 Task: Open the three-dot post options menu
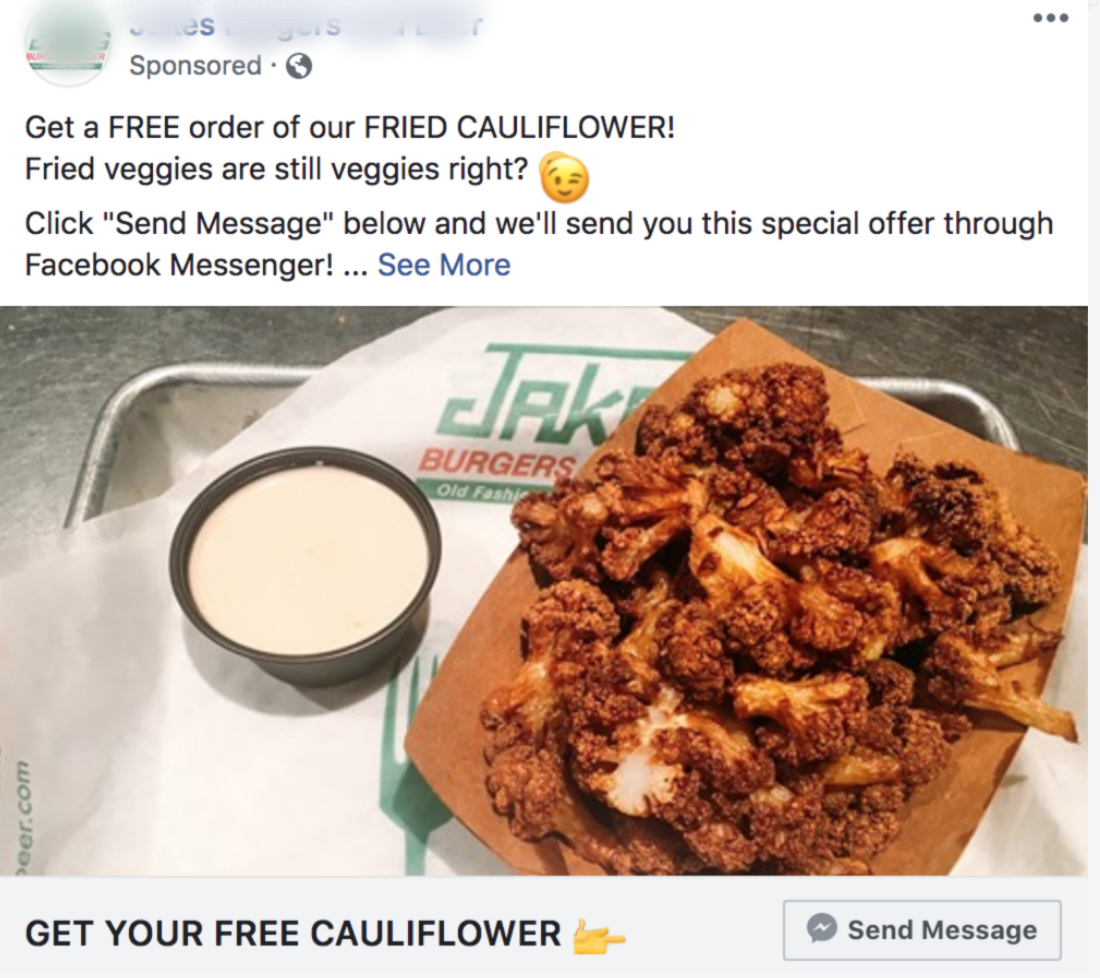(1050, 18)
